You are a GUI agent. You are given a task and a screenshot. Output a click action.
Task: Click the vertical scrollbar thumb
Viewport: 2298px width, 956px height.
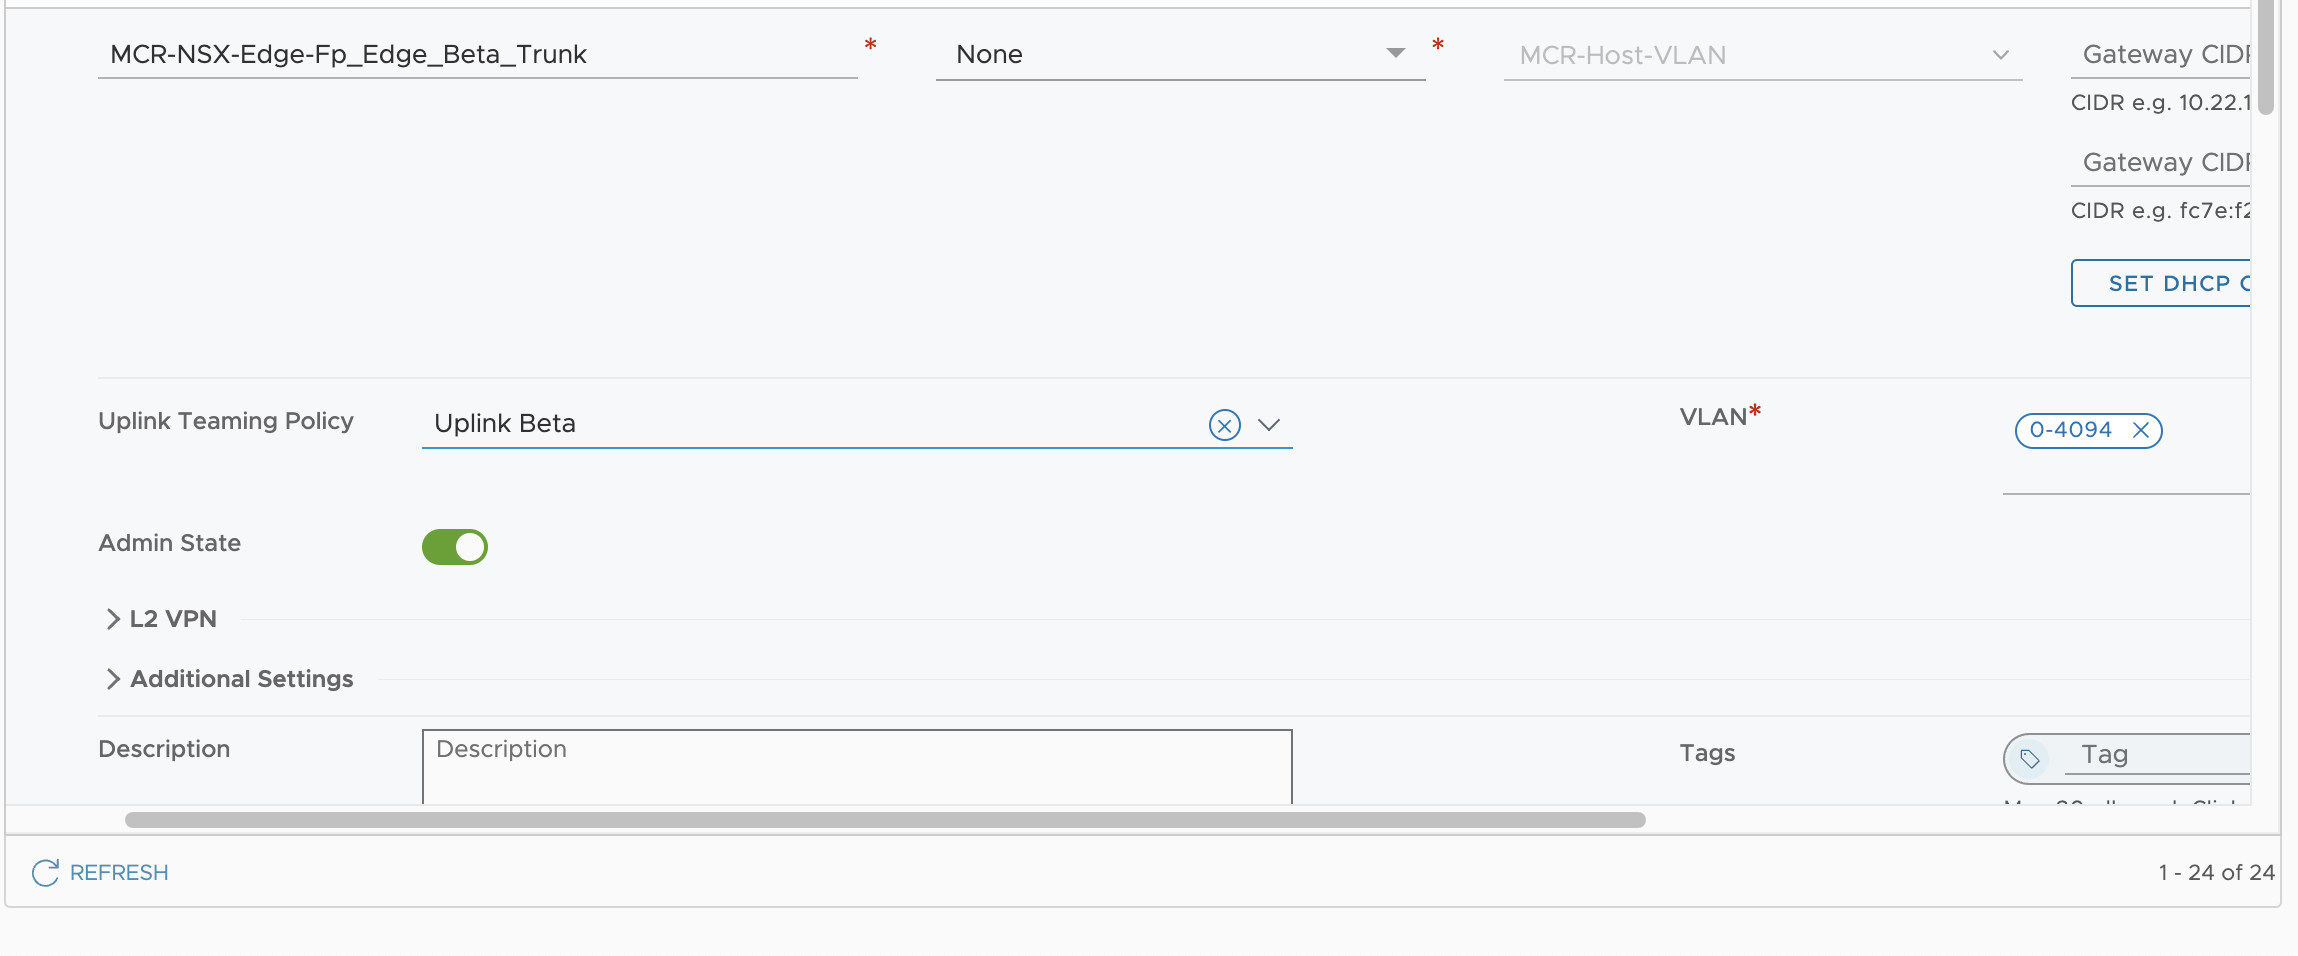[x=2266, y=57]
